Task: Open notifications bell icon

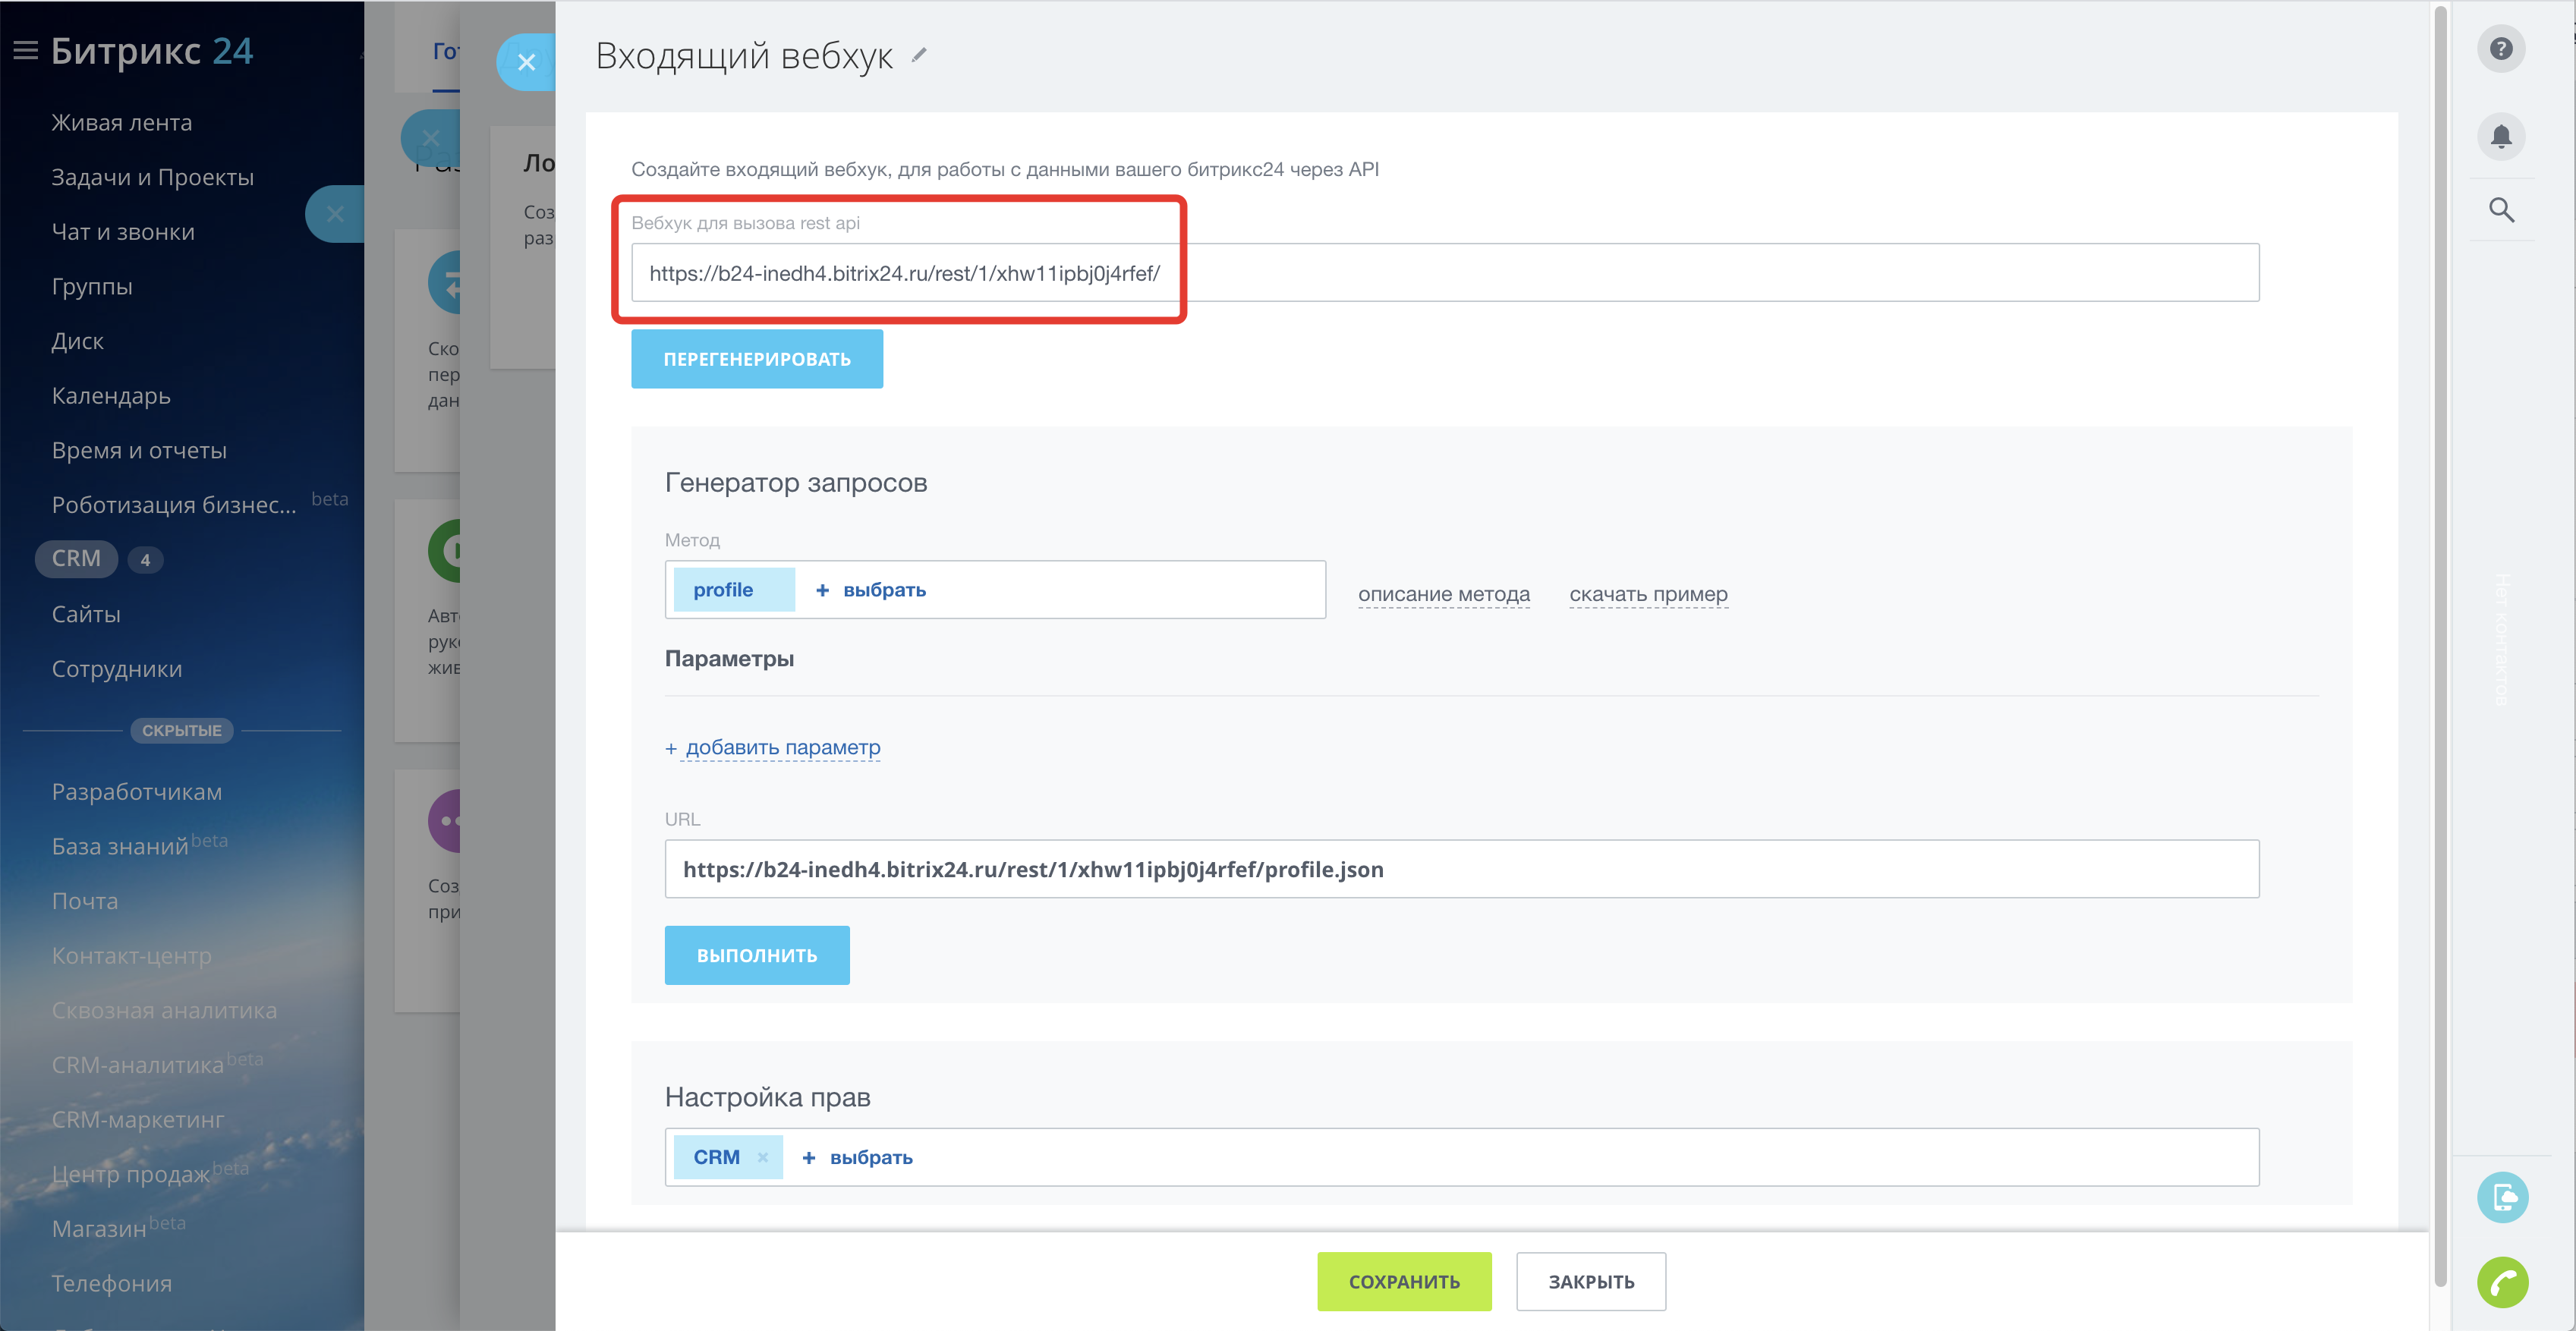Action: (2500, 136)
